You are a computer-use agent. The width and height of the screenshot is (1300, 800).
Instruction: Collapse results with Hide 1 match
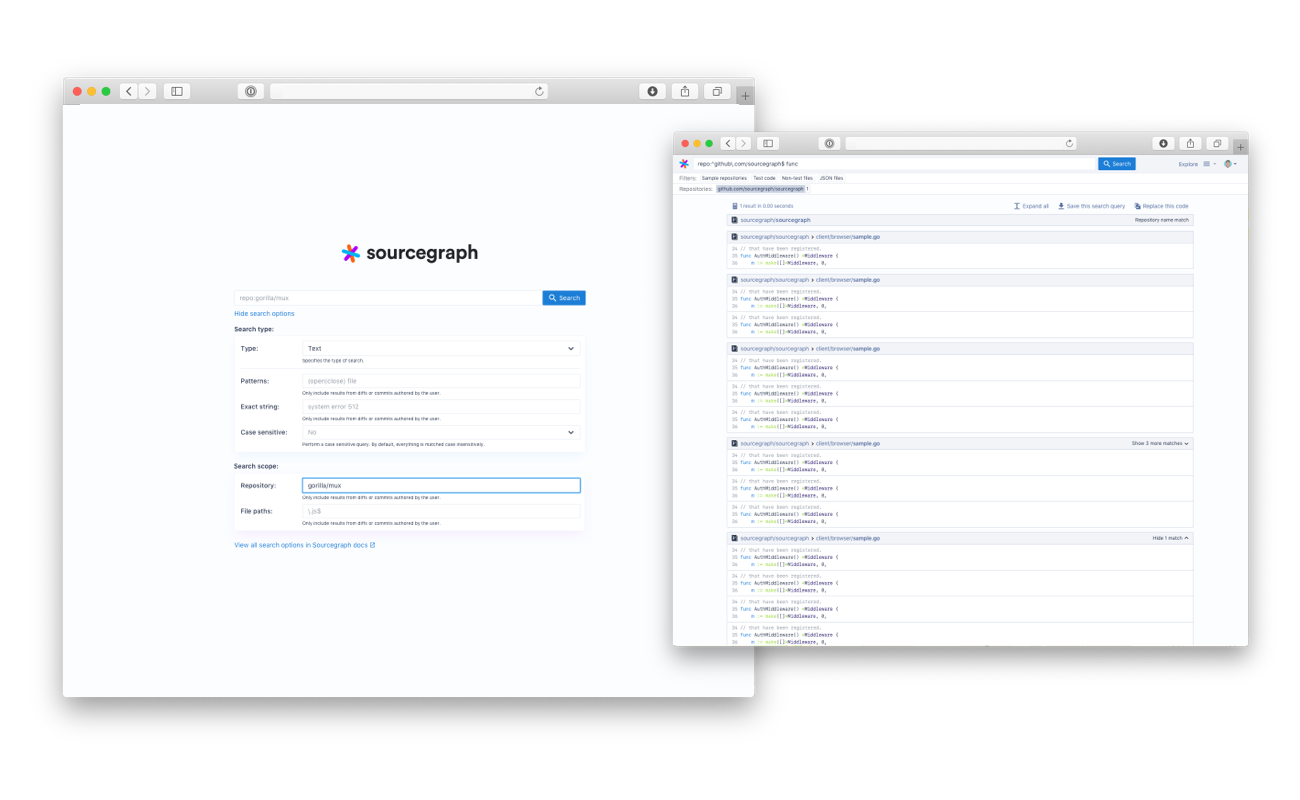[1171, 538]
